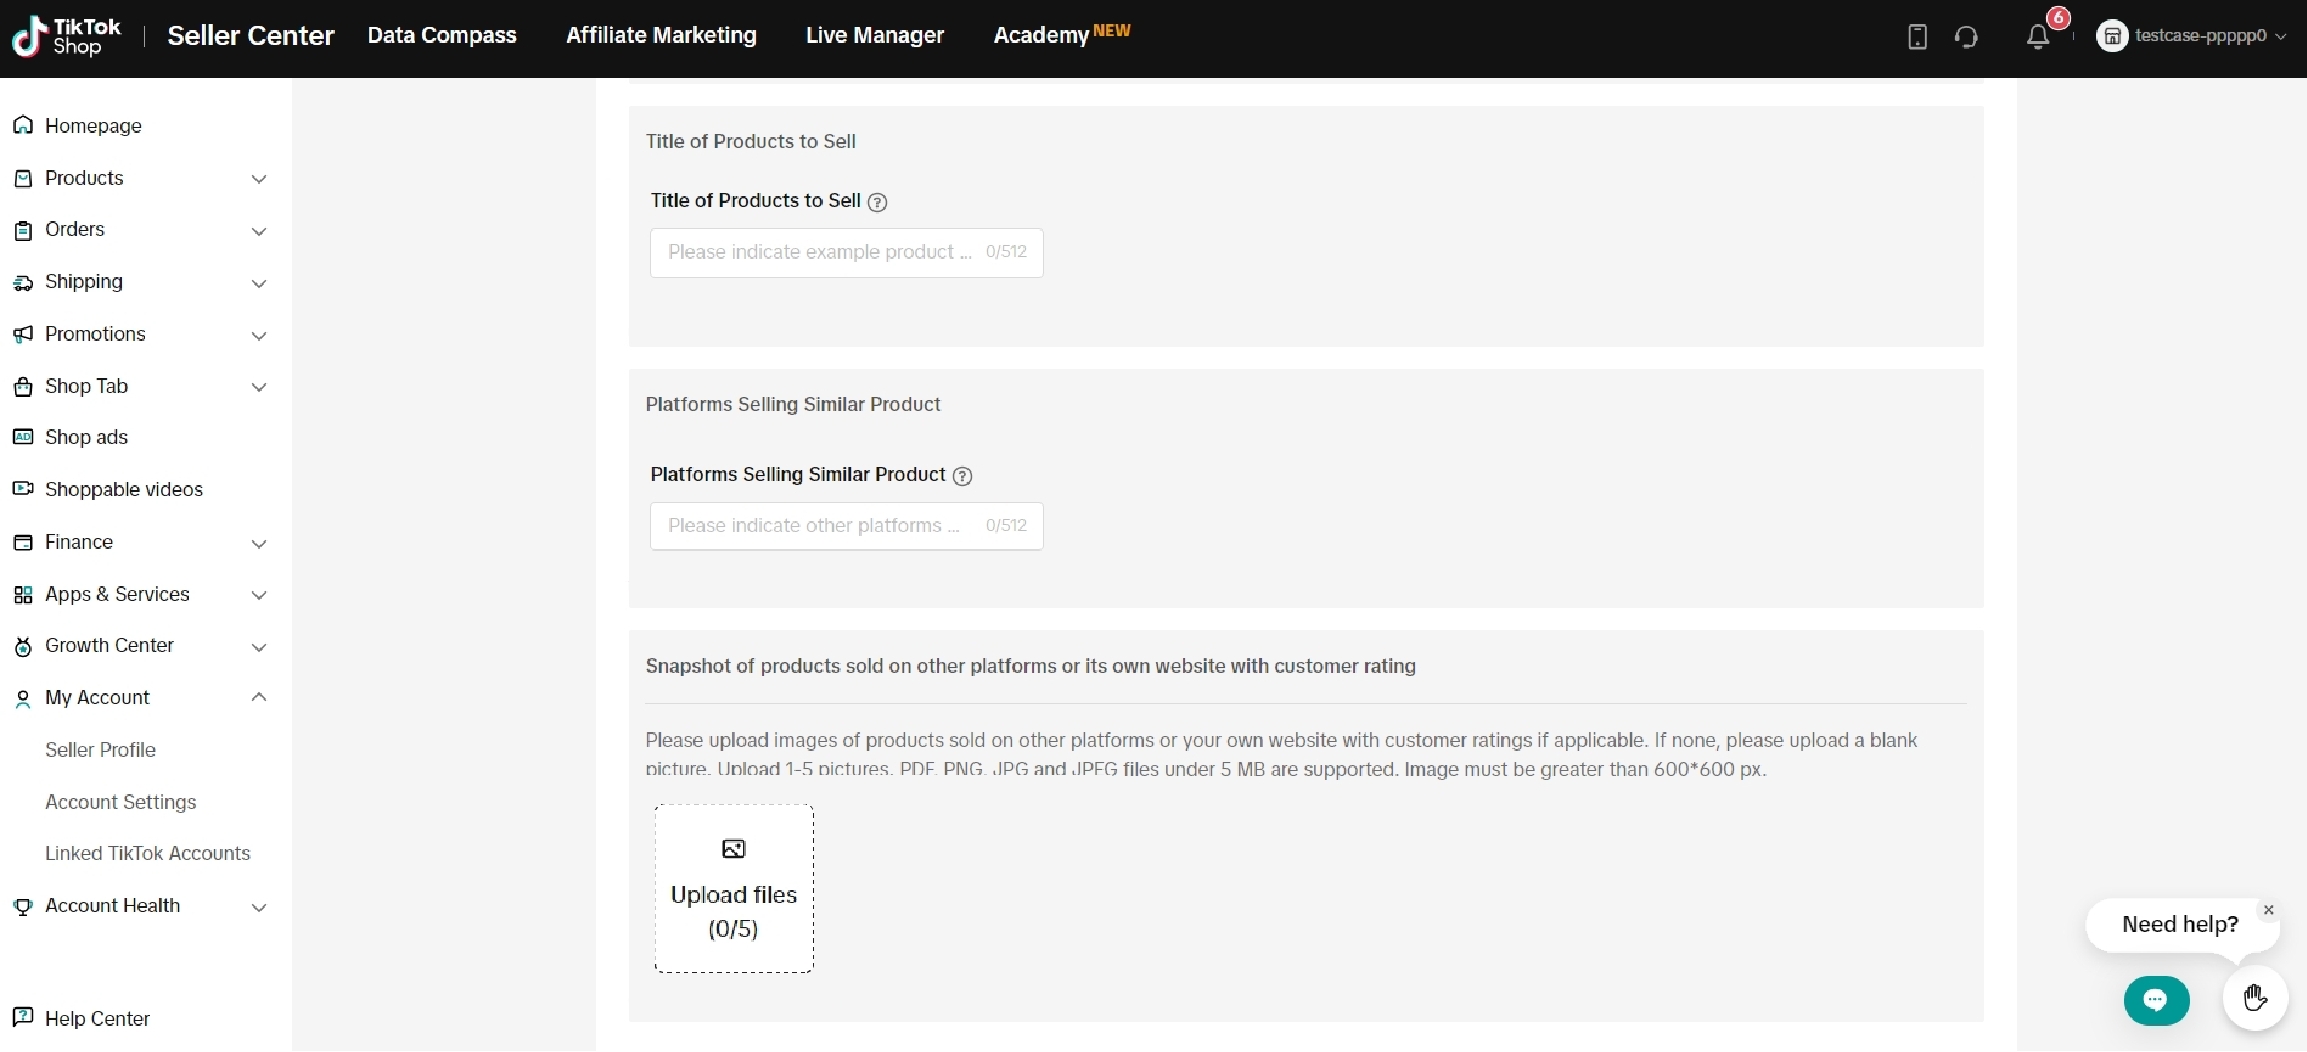Click the TikTok Shop logo

67,36
